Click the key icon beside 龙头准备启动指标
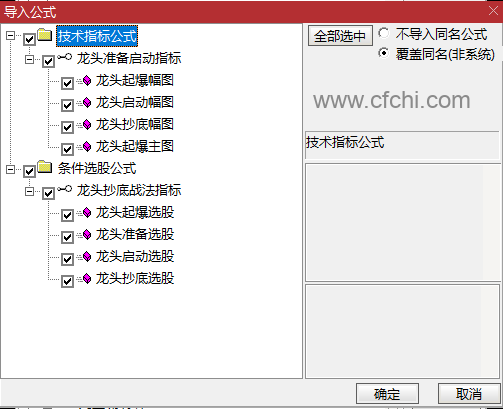Viewport: 503px width, 409px height. [64, 57]
